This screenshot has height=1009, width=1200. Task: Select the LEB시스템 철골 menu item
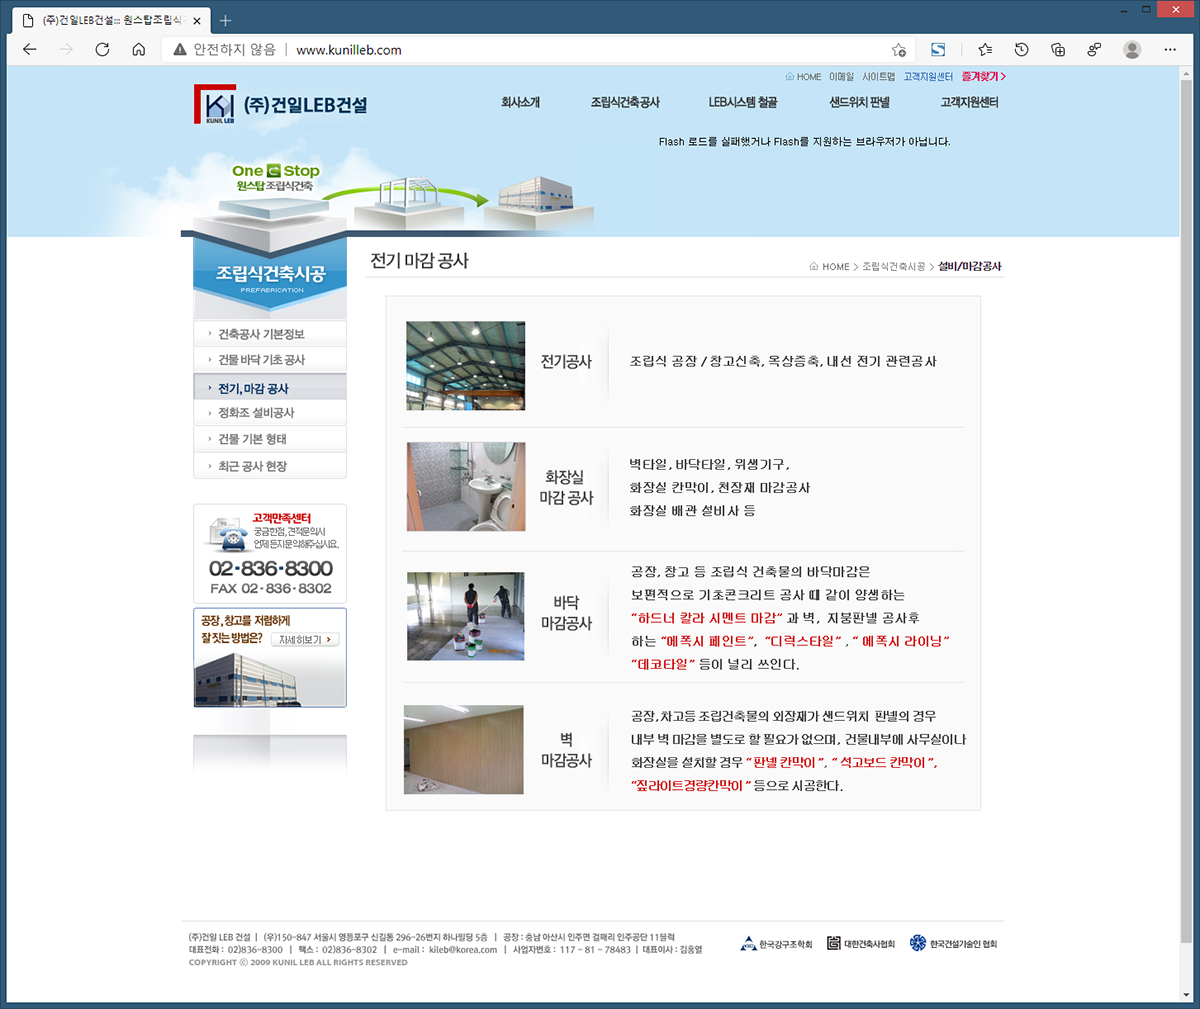click(x=742, y=102)
